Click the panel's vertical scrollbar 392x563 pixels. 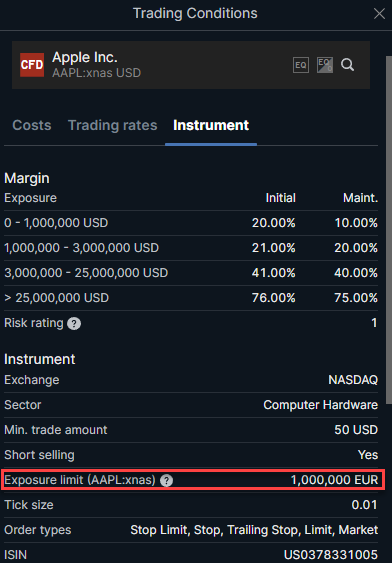point(389,230)
